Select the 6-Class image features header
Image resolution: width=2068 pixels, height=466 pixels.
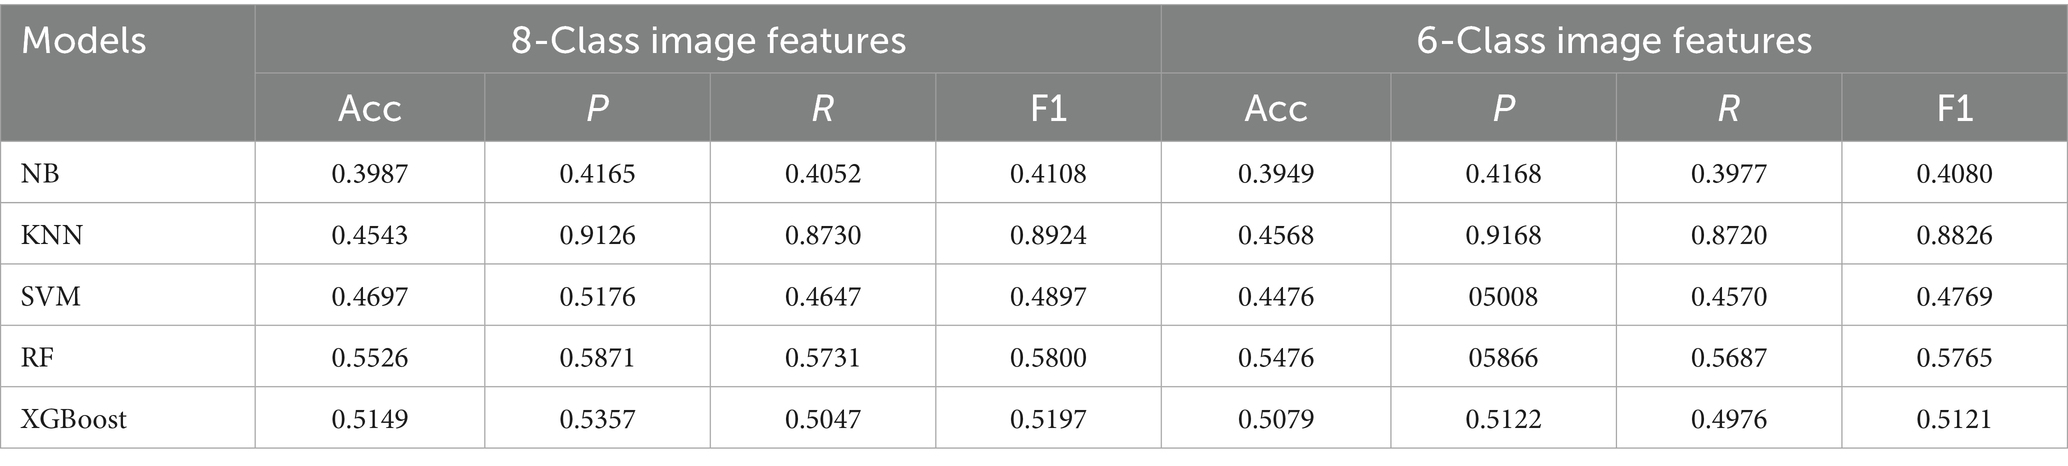pyautogui.click(x=1614, y=40)
